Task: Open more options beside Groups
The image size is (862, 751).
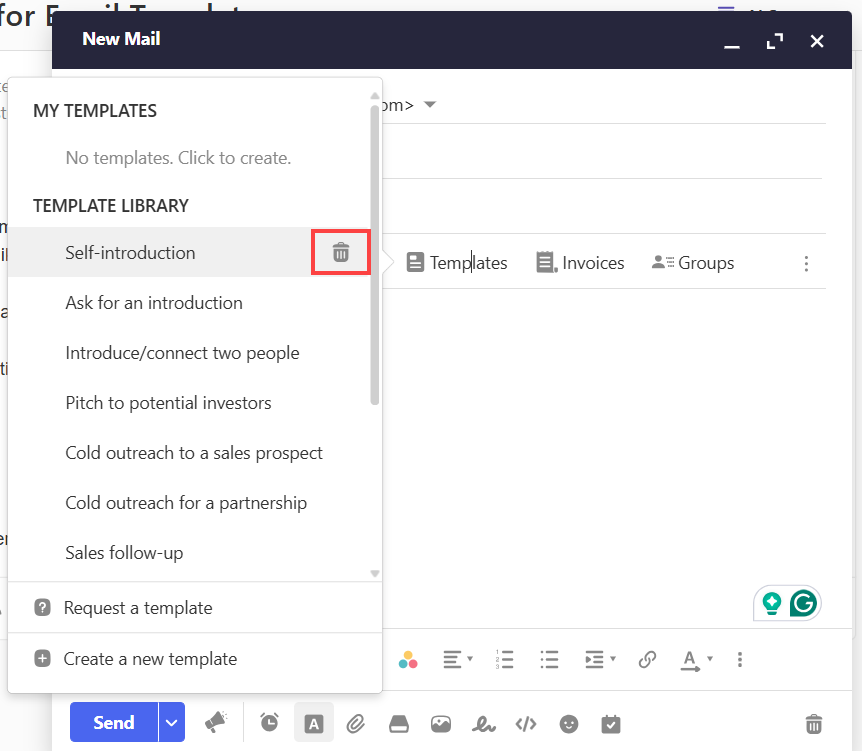Action: pyautogui.click(x=806, y=264)
